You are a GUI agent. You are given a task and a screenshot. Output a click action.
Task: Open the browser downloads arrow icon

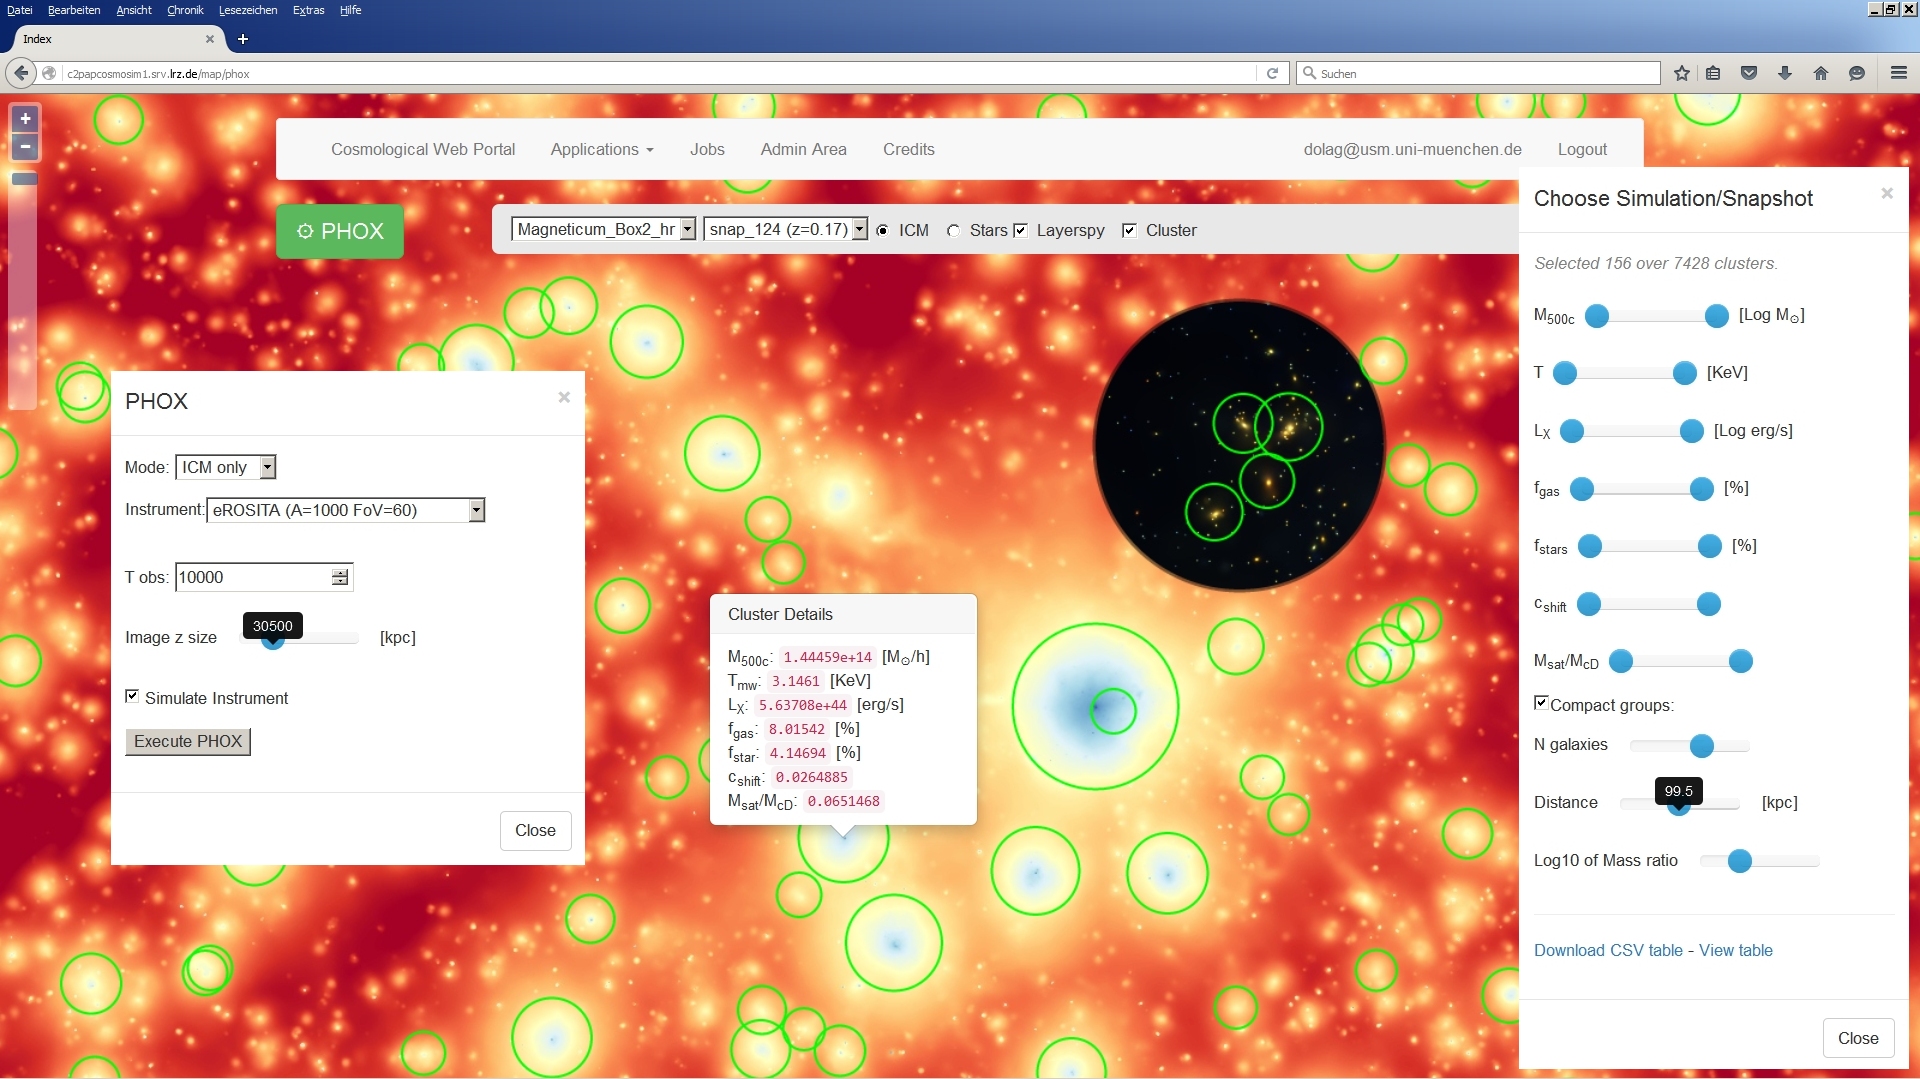tap(1785, 73)
